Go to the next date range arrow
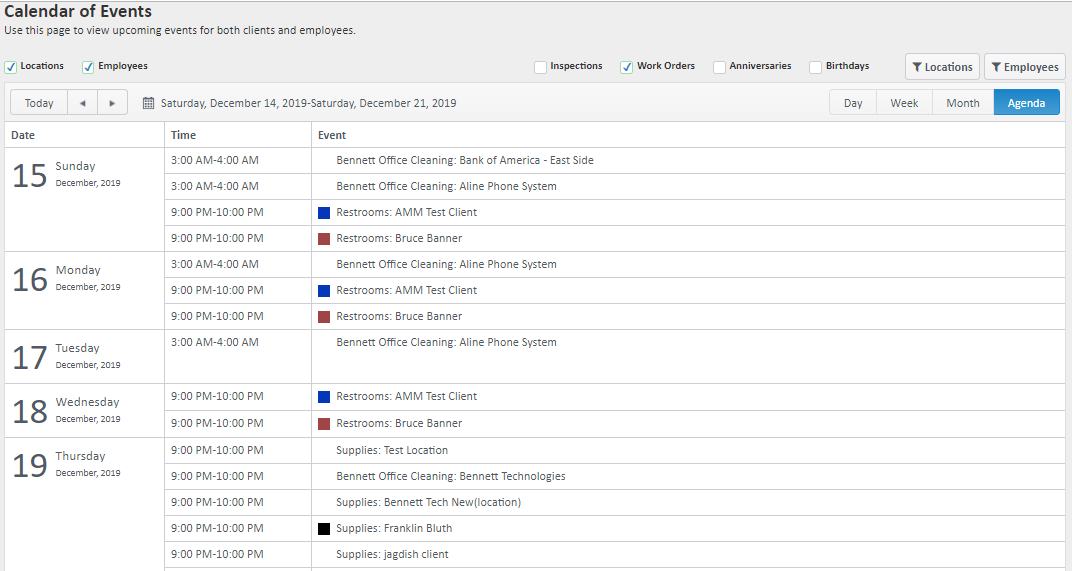 pos(112,103)
